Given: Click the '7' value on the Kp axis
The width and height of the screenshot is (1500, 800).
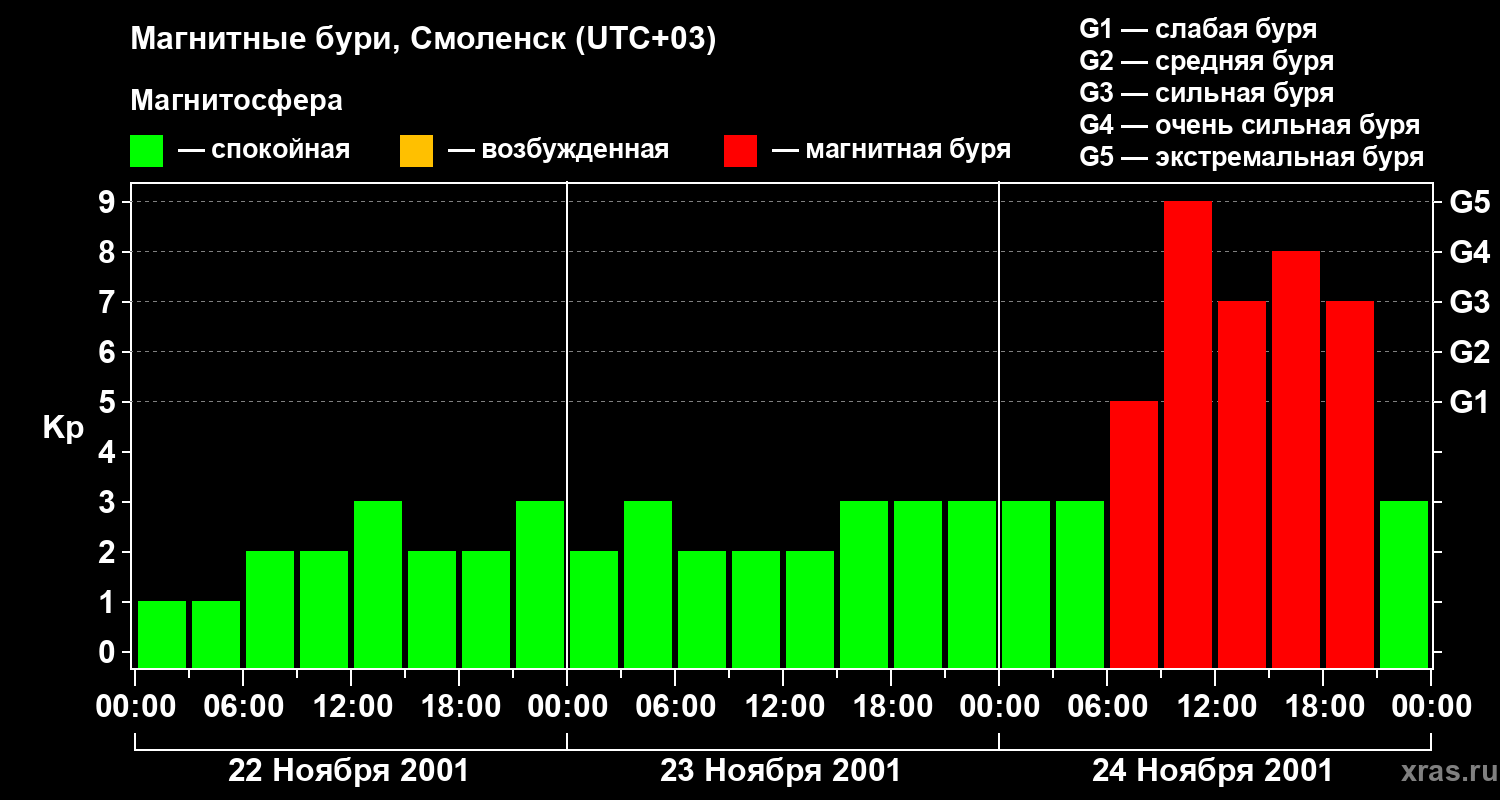Looking at the screenshot, I should (109, 302).
